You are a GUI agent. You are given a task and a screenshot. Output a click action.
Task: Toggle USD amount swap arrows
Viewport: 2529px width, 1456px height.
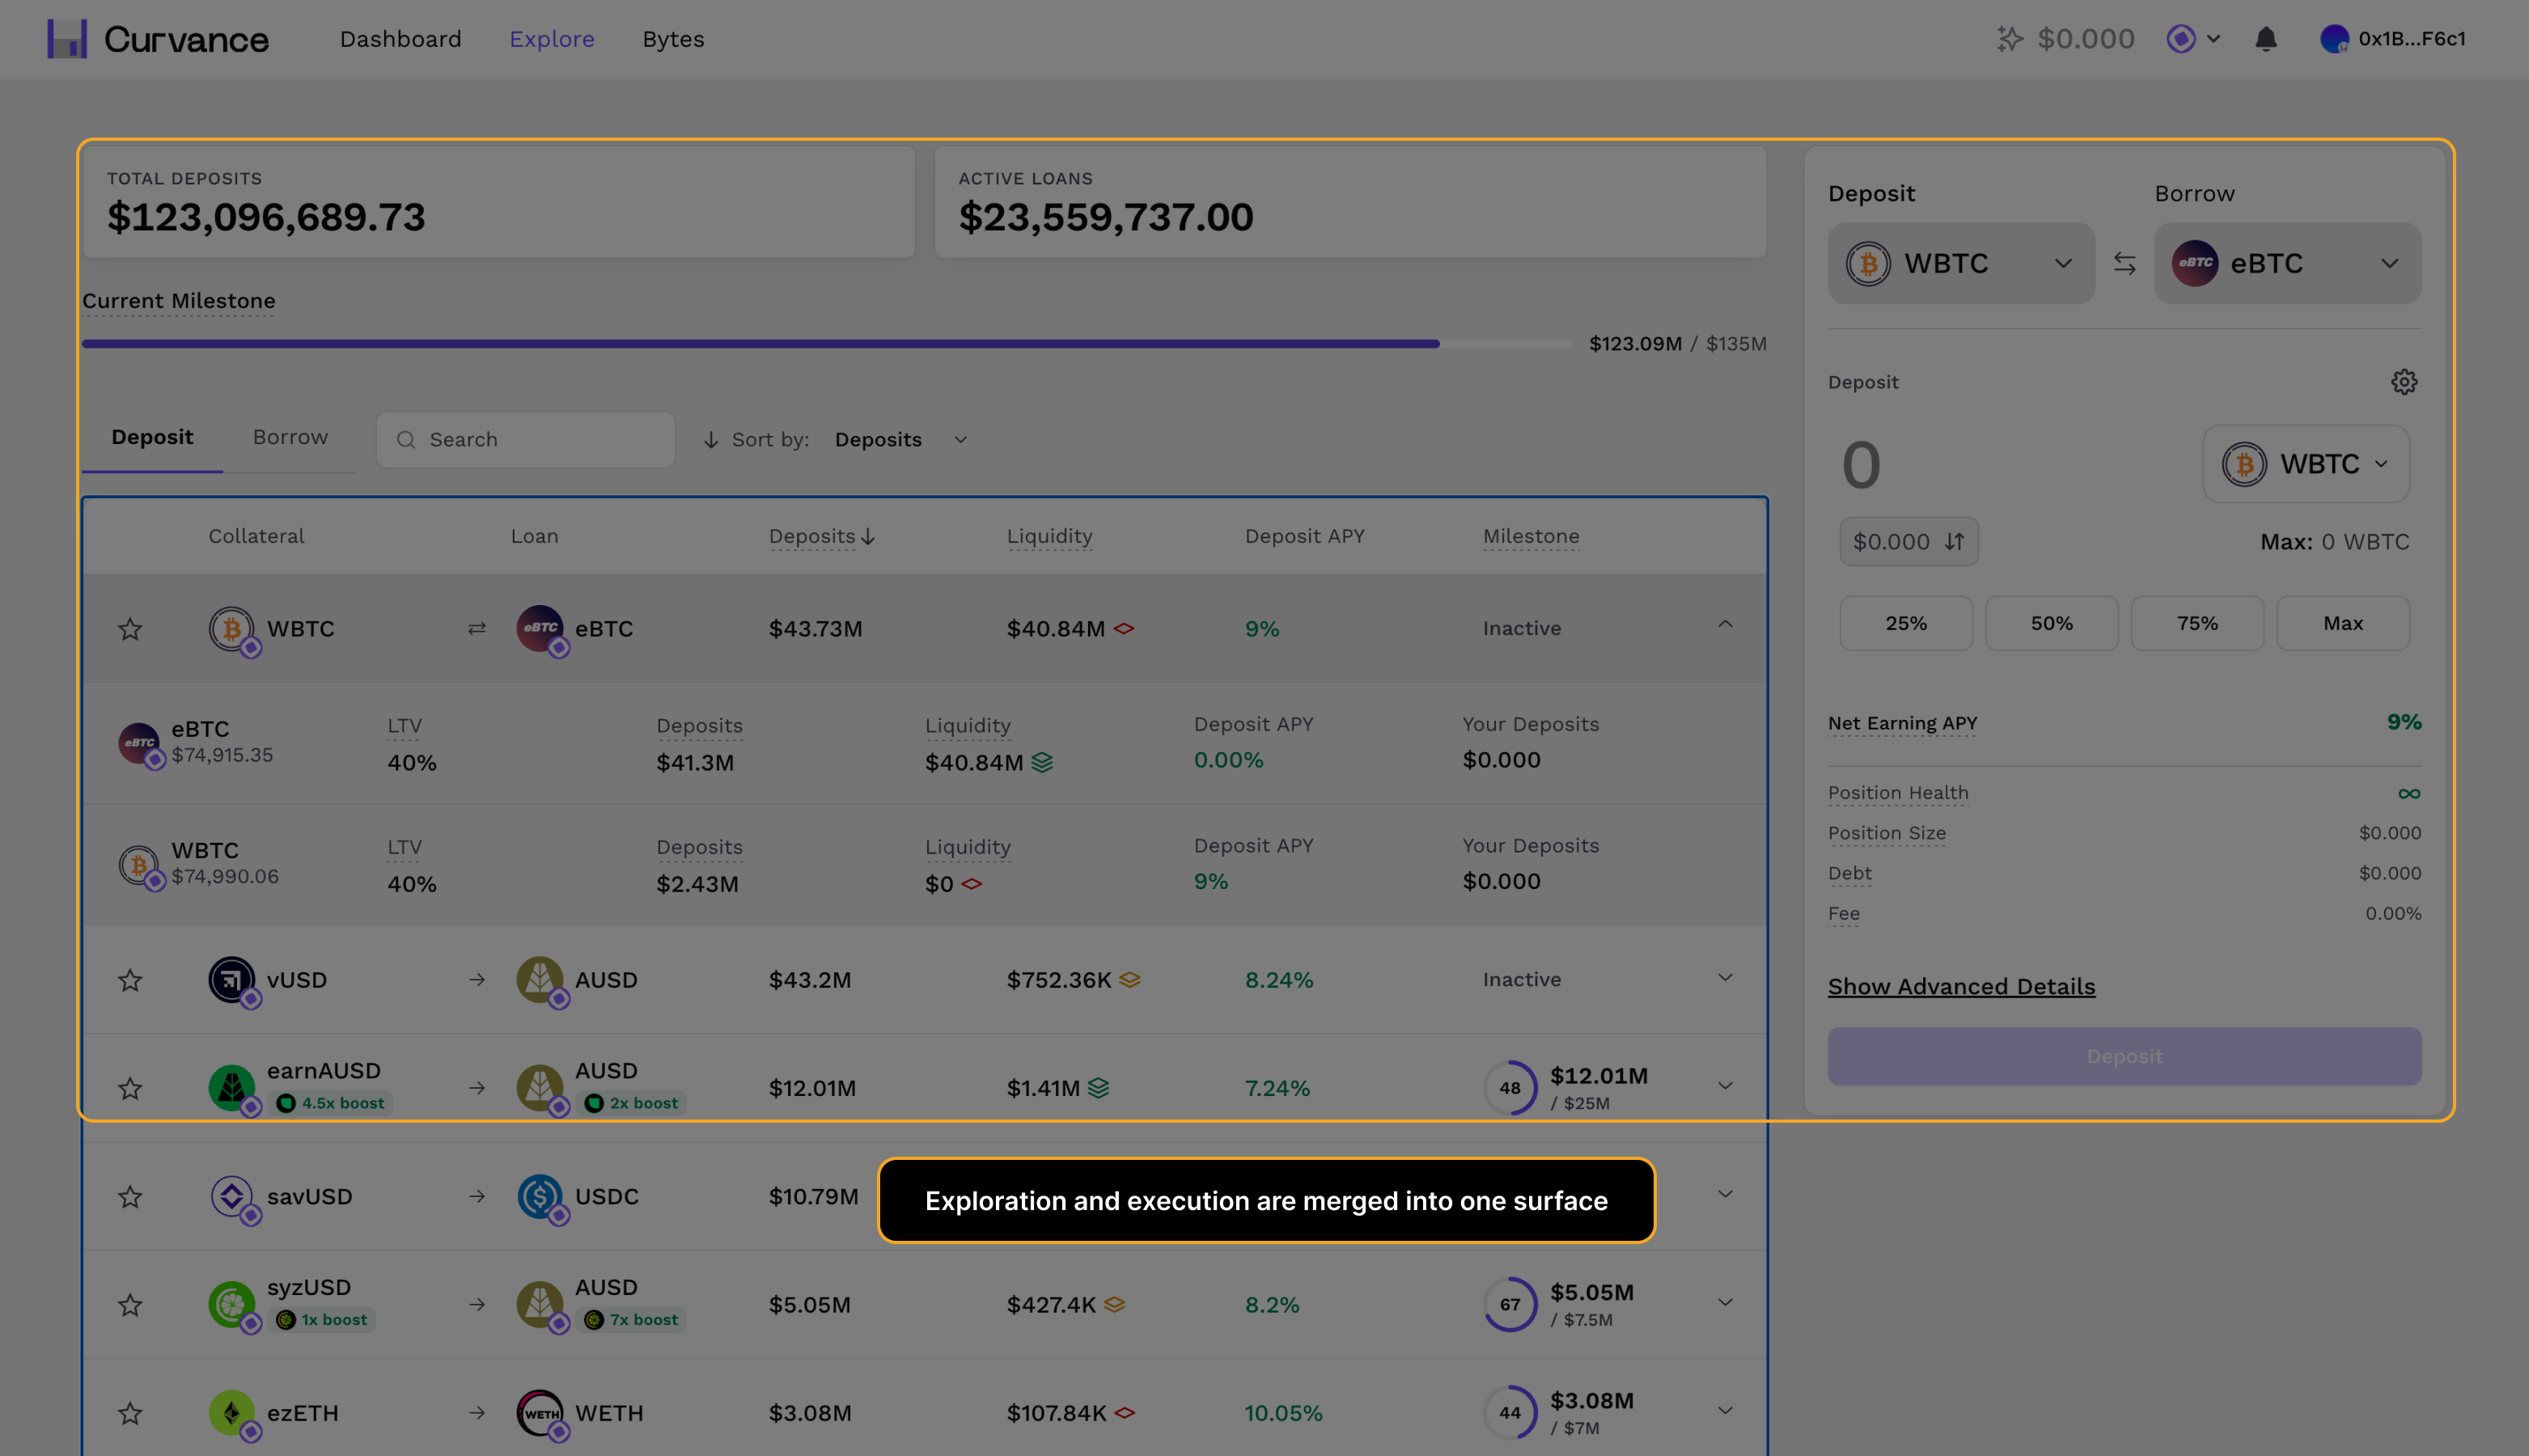tap(1954, 542)
